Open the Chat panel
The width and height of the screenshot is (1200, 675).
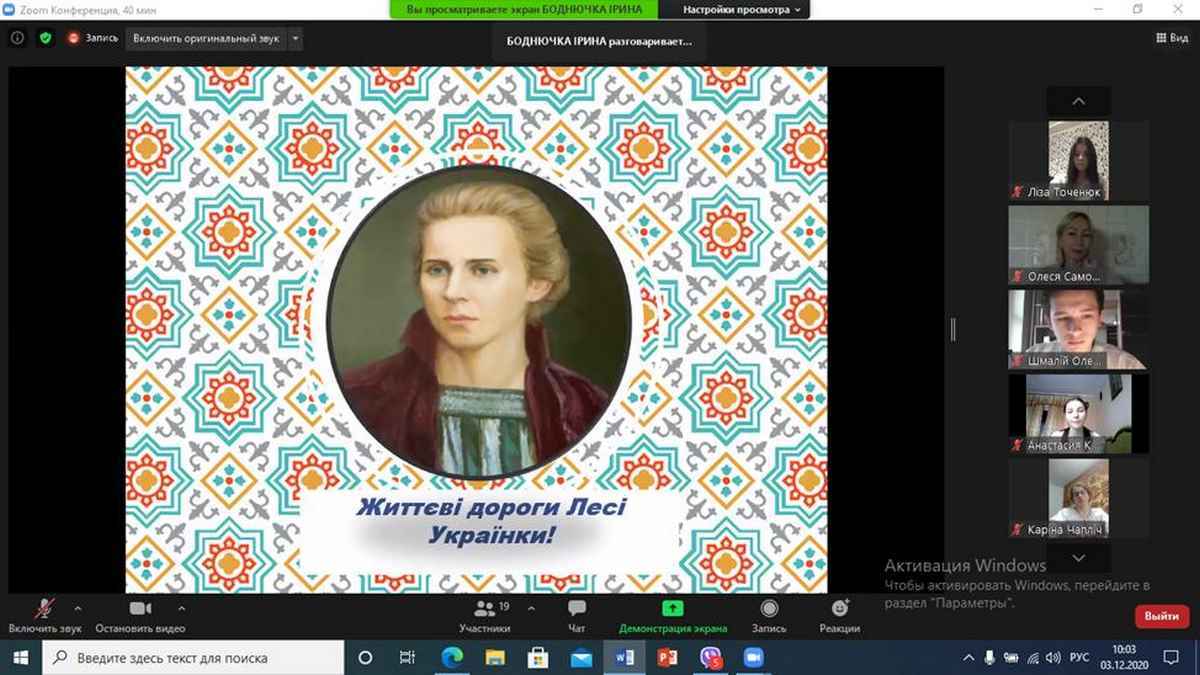click(x=577, y=609)
